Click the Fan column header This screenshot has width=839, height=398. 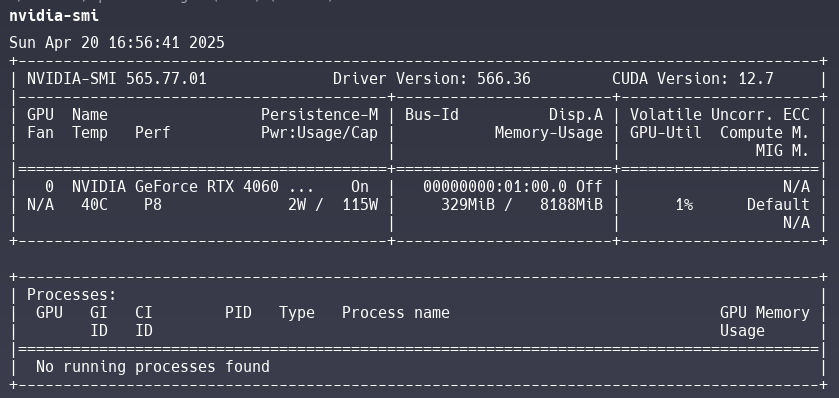[x=41, y=133]
